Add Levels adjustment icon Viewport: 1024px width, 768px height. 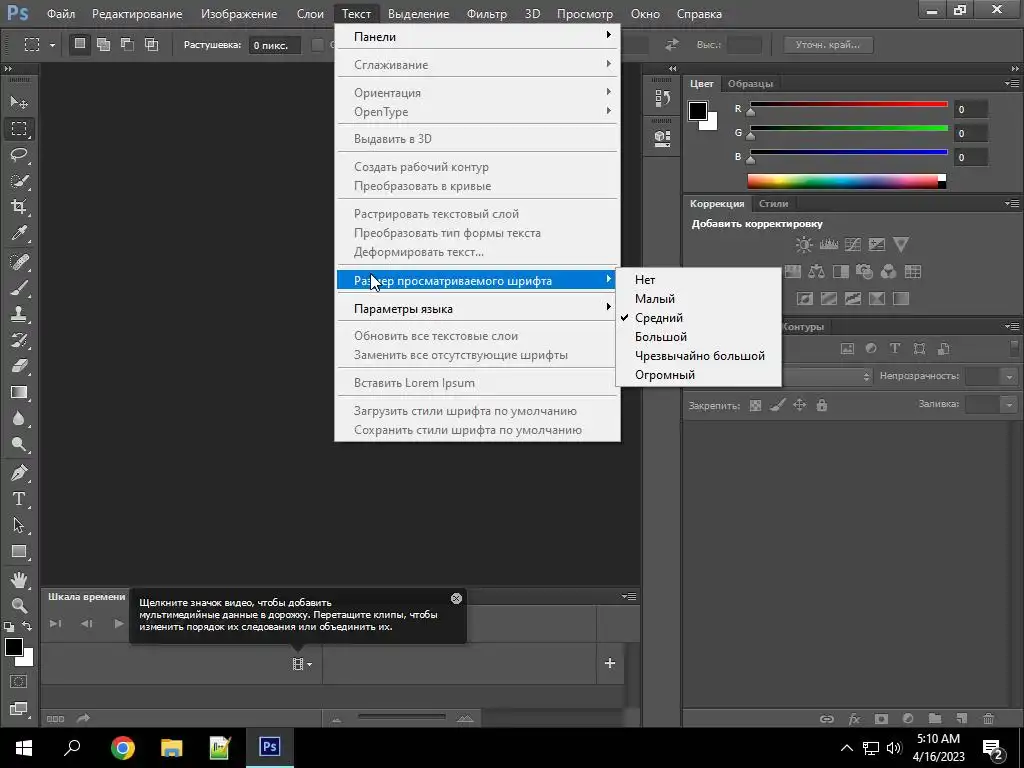(x=829, y=245)
